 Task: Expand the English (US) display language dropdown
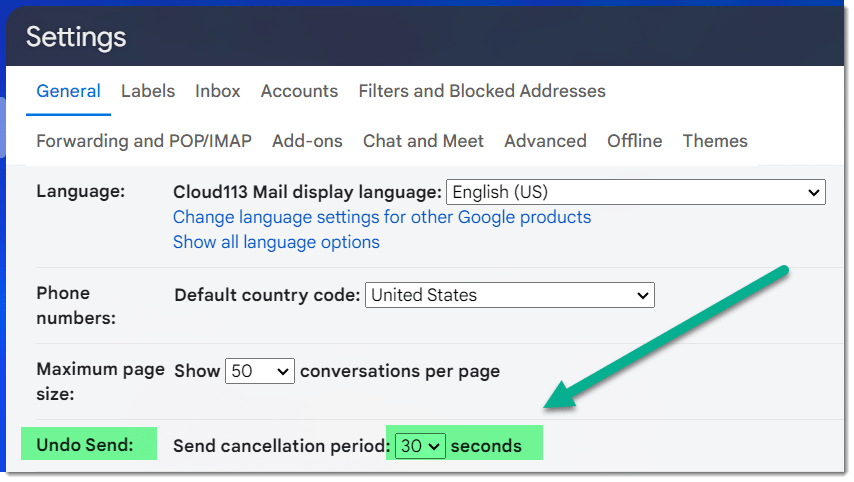coord(636,192)
